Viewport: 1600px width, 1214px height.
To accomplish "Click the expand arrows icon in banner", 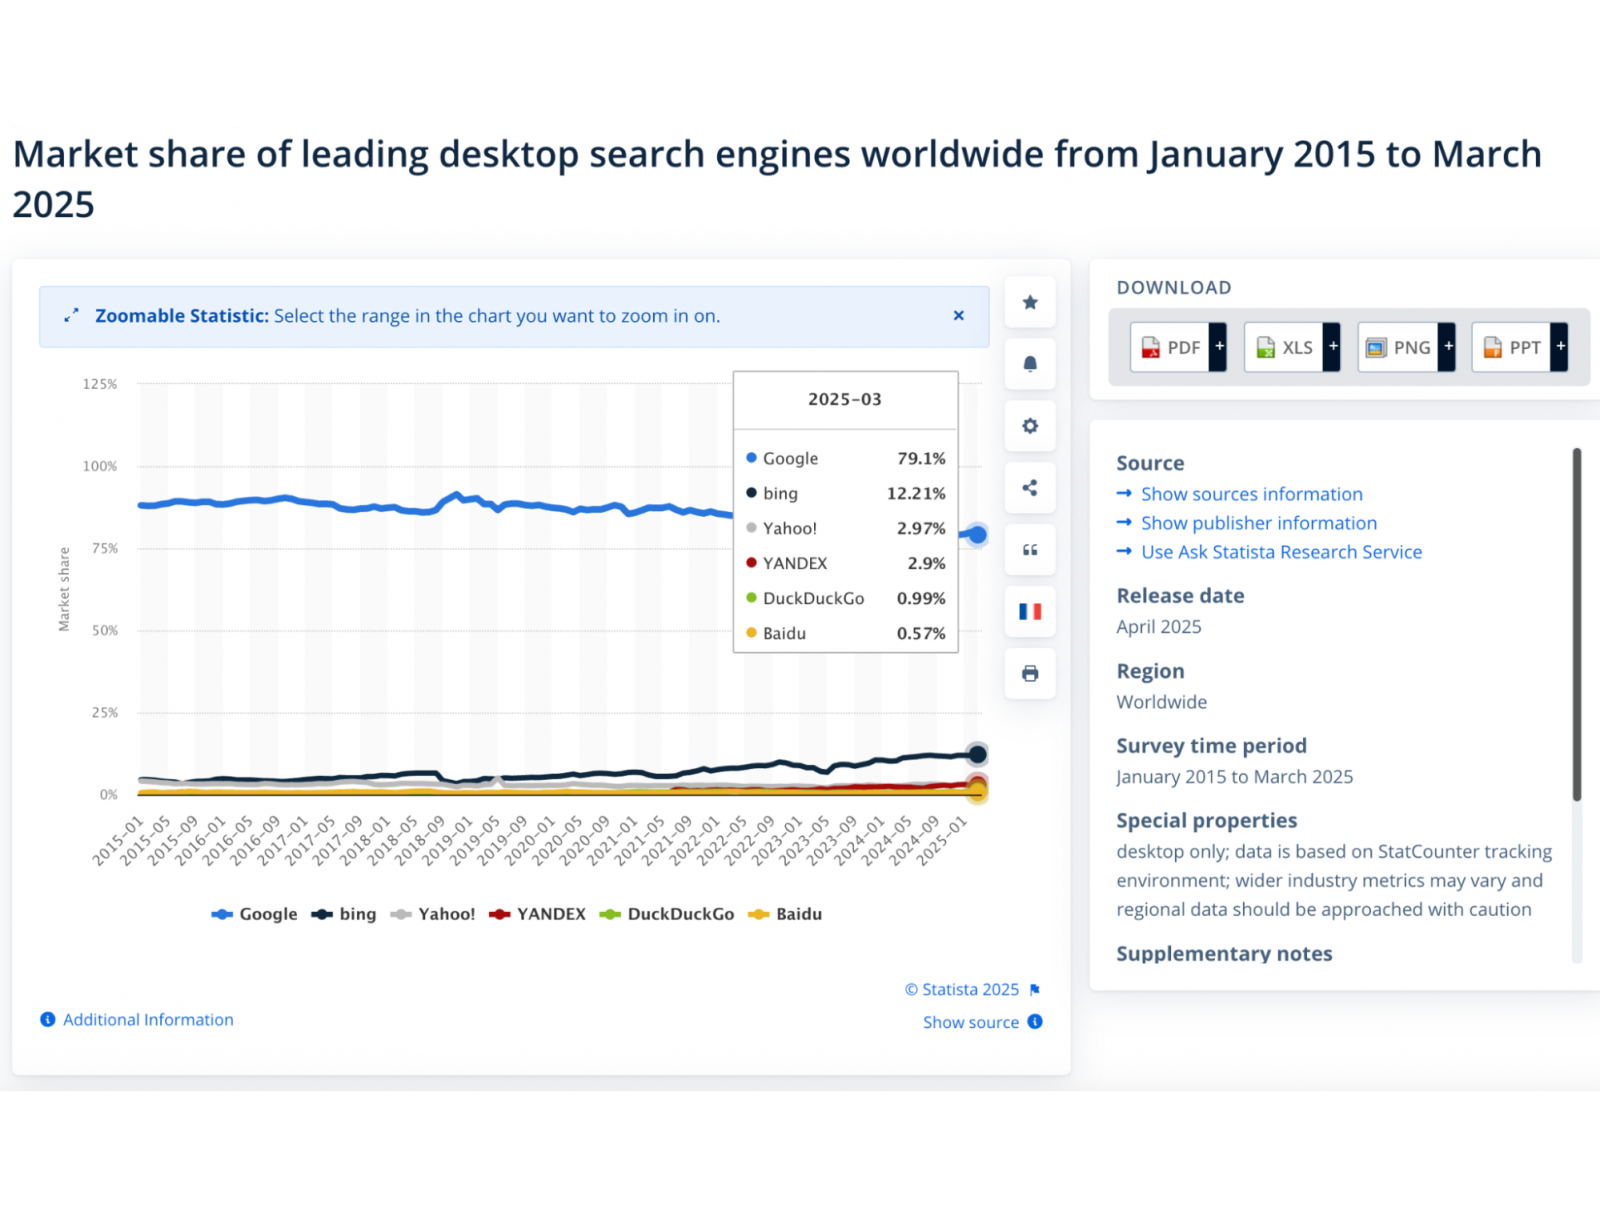I will tap(71, 316).
